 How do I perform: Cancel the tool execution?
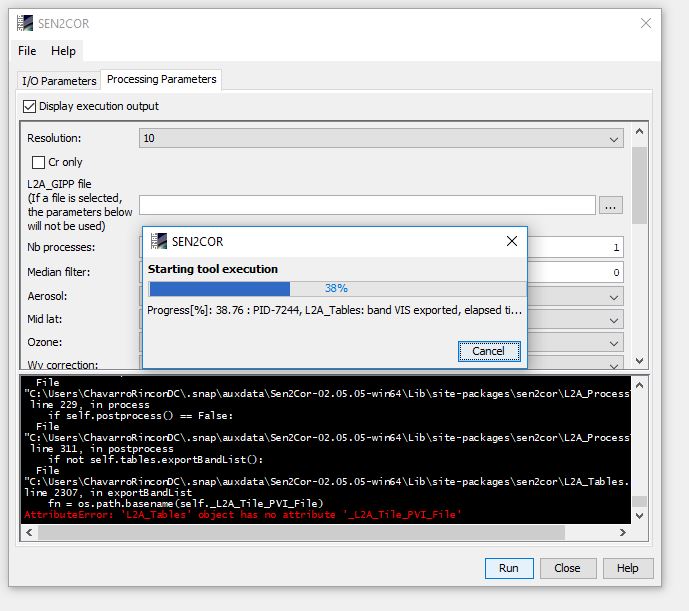[489, 351]
